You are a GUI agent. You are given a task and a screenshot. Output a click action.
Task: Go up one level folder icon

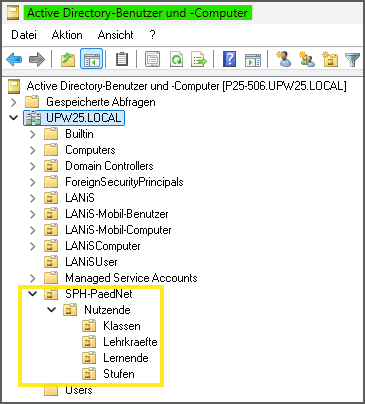(68, 60)
